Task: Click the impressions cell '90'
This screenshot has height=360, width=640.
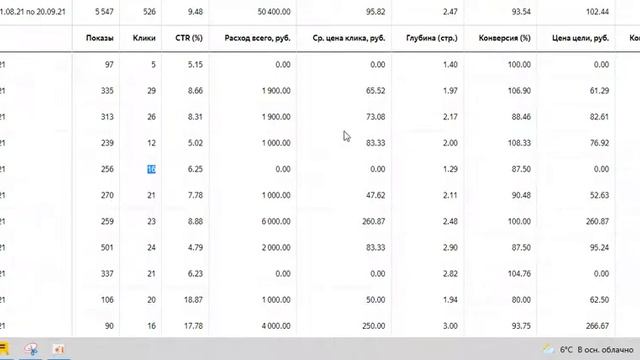Action: pyautogui.click(x=109, y=326)
